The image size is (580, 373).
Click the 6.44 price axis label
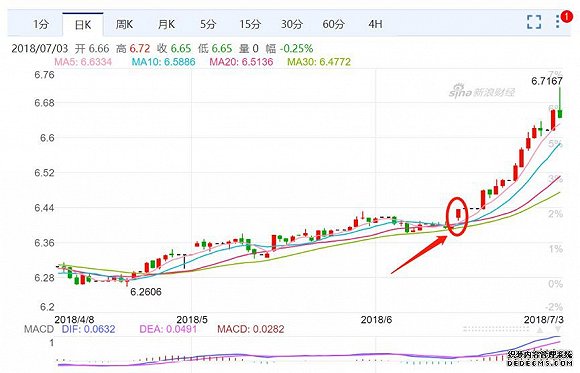(x=44, y=208)
